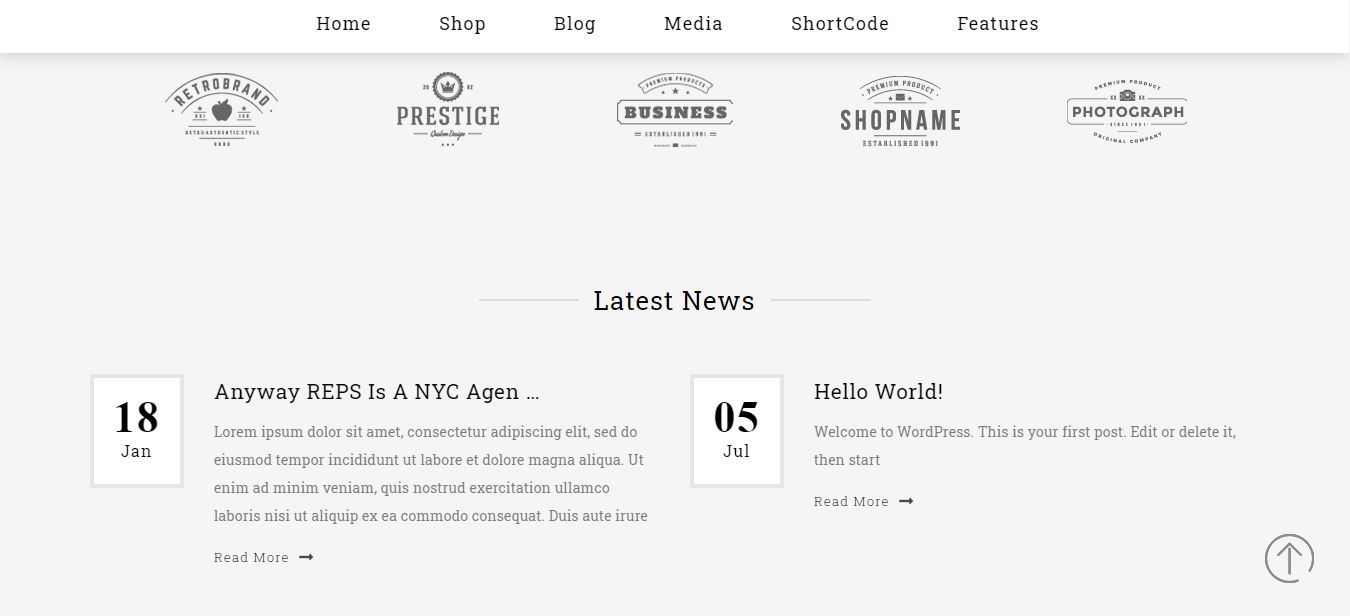Click Read More under Anyway REPS post
This screenshot has height=616, width=1350.
(x=251, y=557)
